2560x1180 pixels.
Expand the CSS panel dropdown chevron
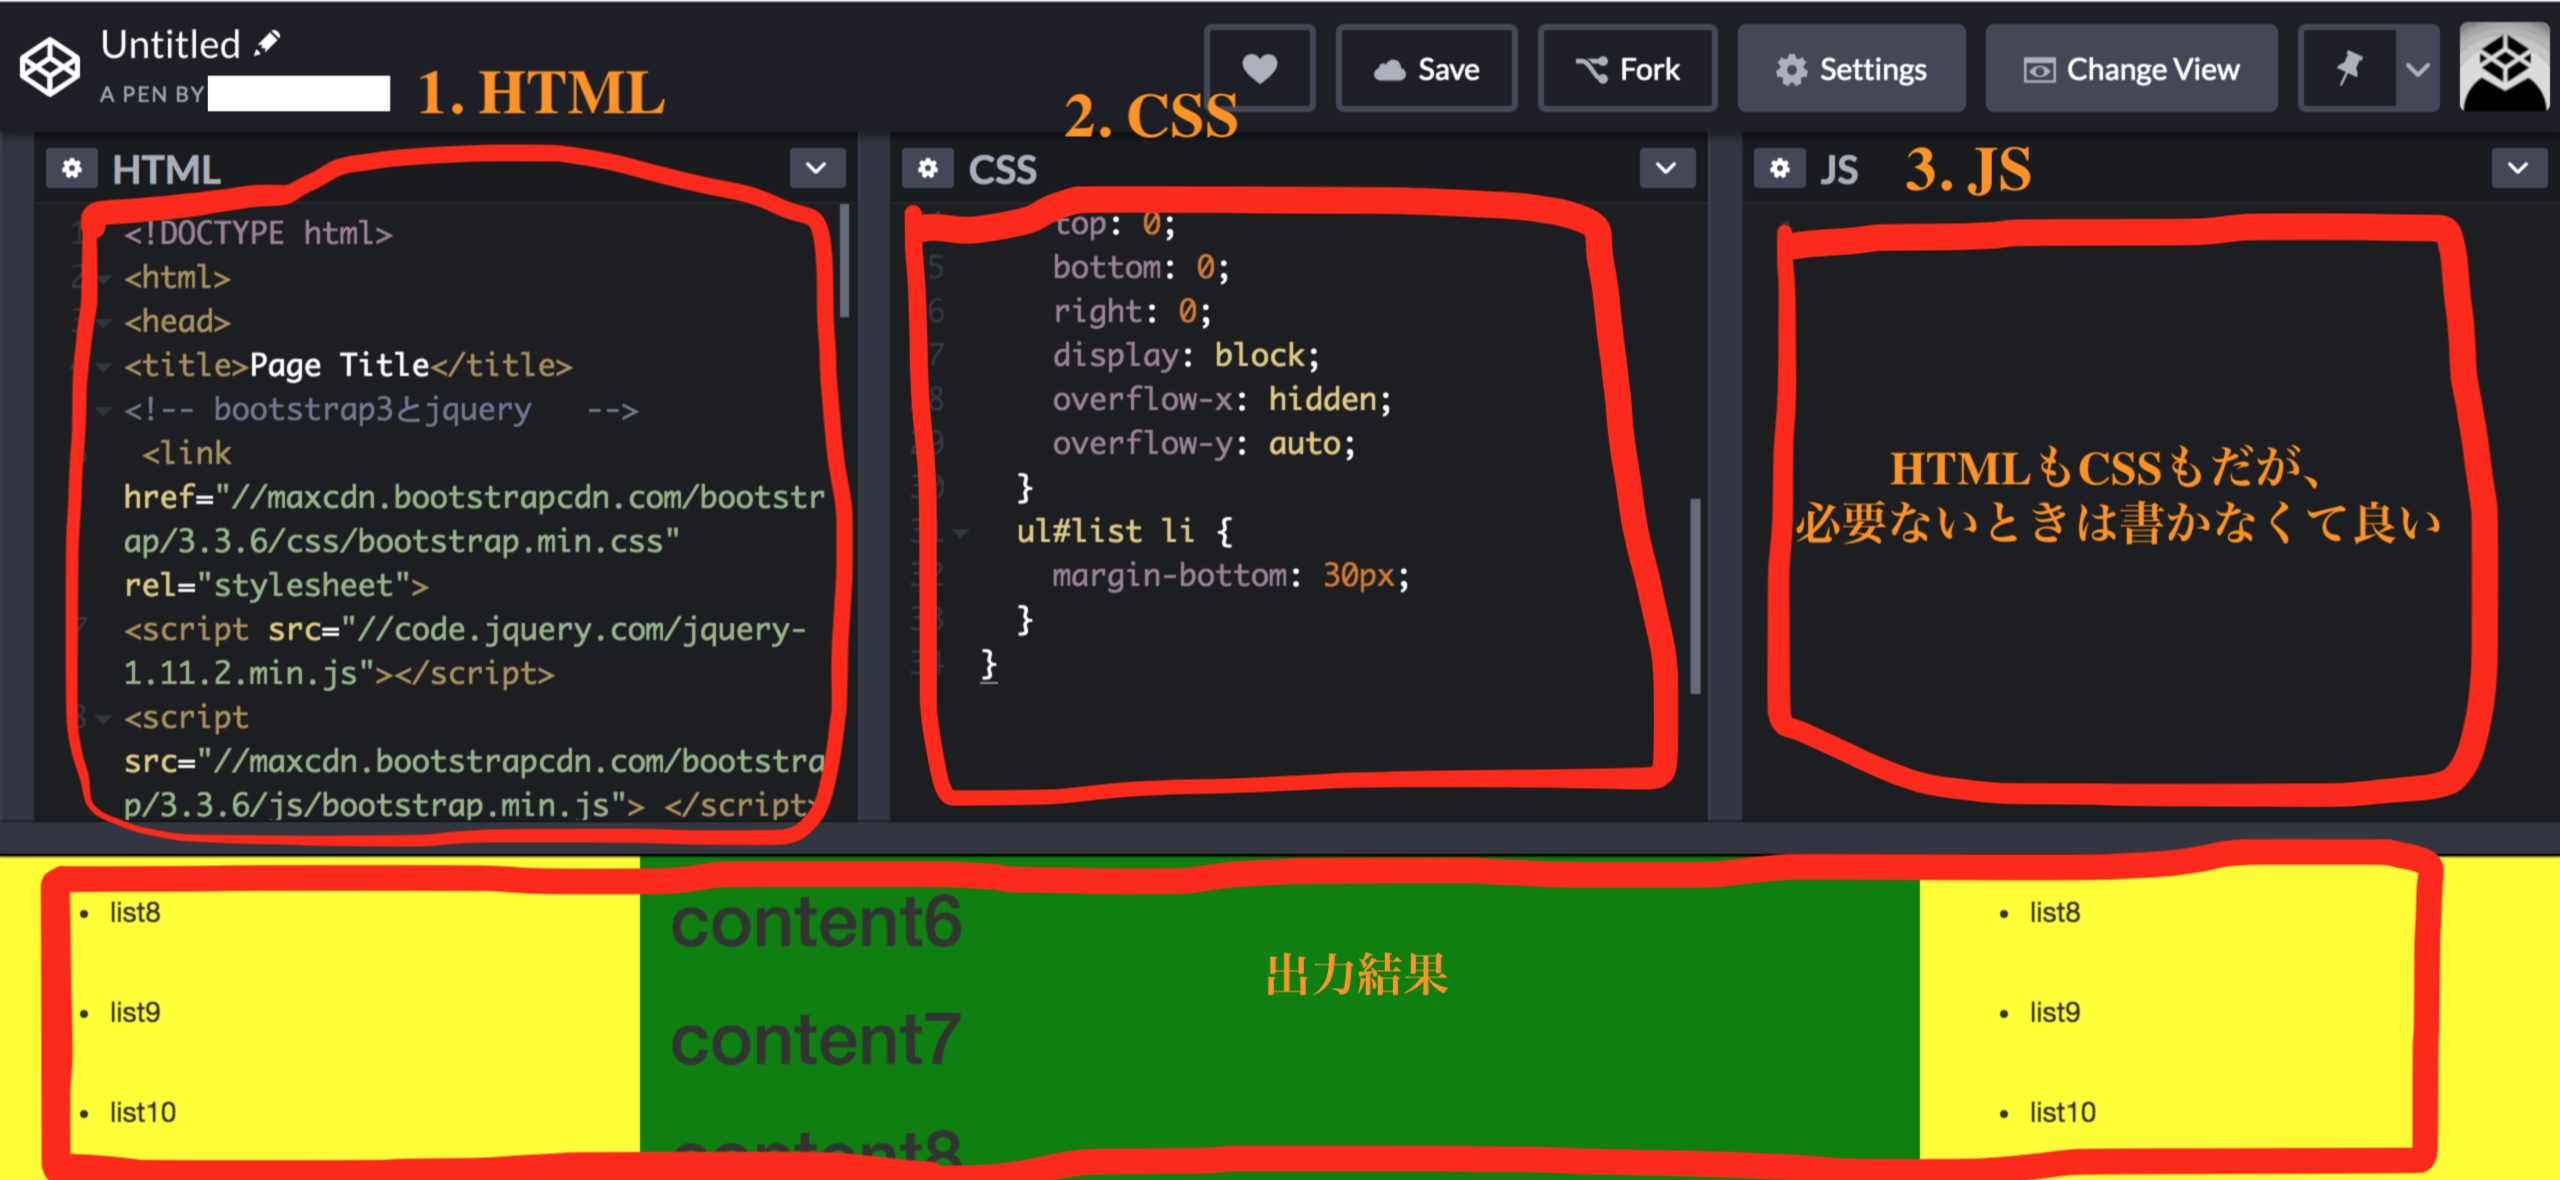tap(1666, 169)
